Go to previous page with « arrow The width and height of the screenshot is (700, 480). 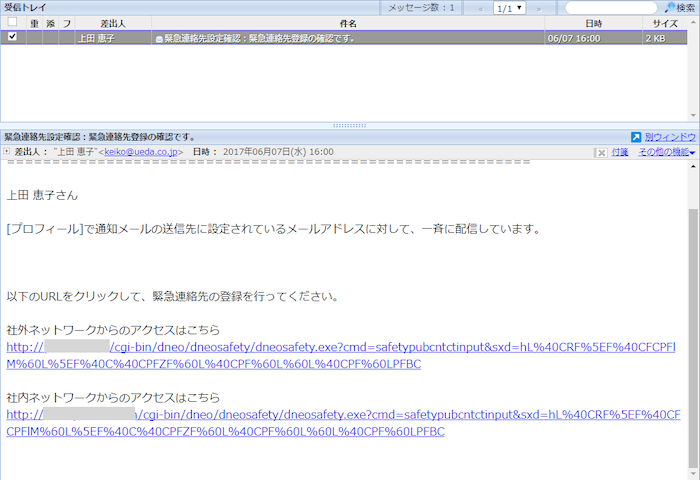tap(480, 8)
